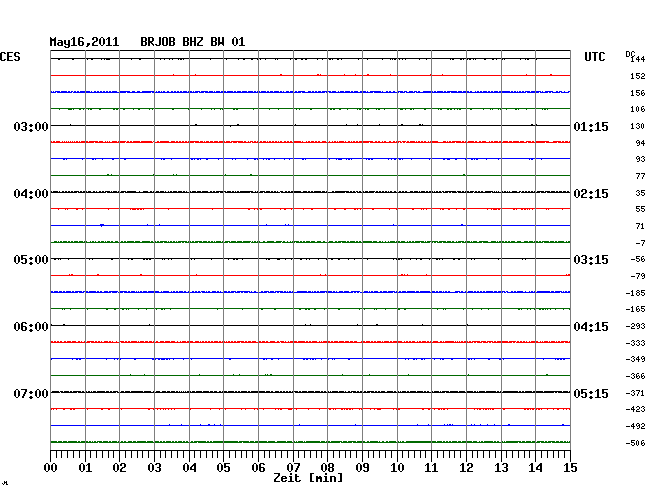This screenshot has width=650, height=494.
Task: Click the local time label 05:00
Action: pyautogui.click(x=31, y=260)
